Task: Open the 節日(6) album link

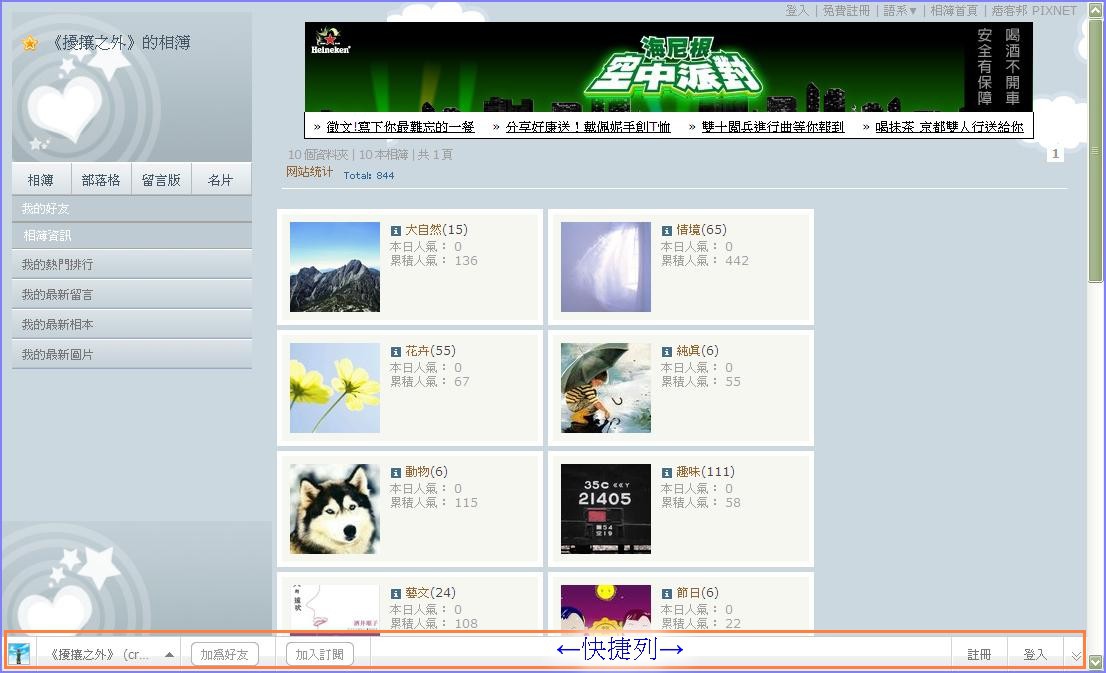Action: [x=698, y=593]
